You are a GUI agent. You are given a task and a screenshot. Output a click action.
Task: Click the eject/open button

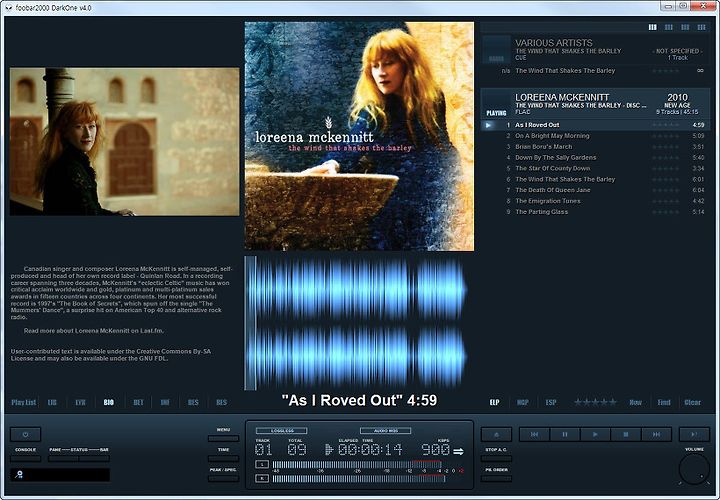coord(496,434)
